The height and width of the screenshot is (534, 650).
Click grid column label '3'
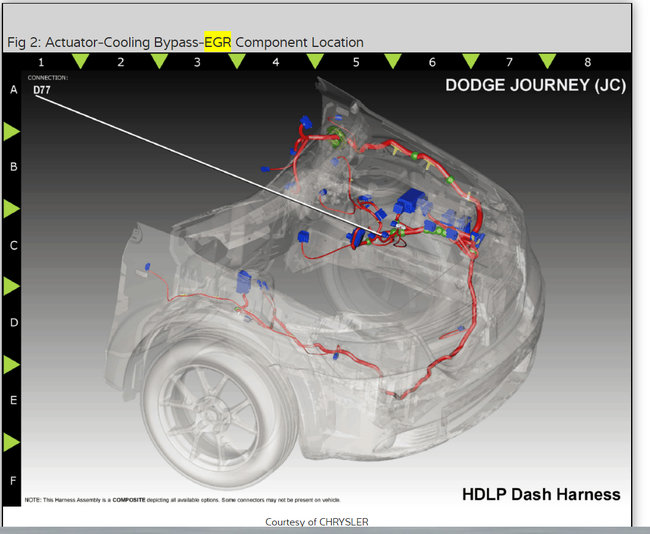click(x=197, y=62)
